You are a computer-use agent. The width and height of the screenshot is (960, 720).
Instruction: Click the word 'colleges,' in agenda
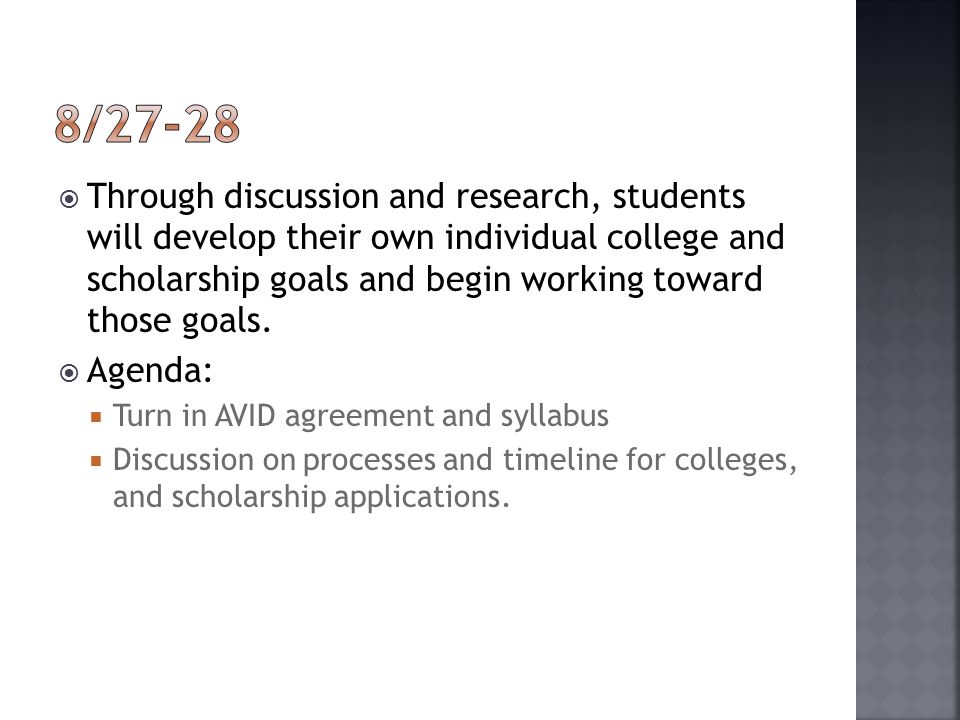tap(736, 460)
